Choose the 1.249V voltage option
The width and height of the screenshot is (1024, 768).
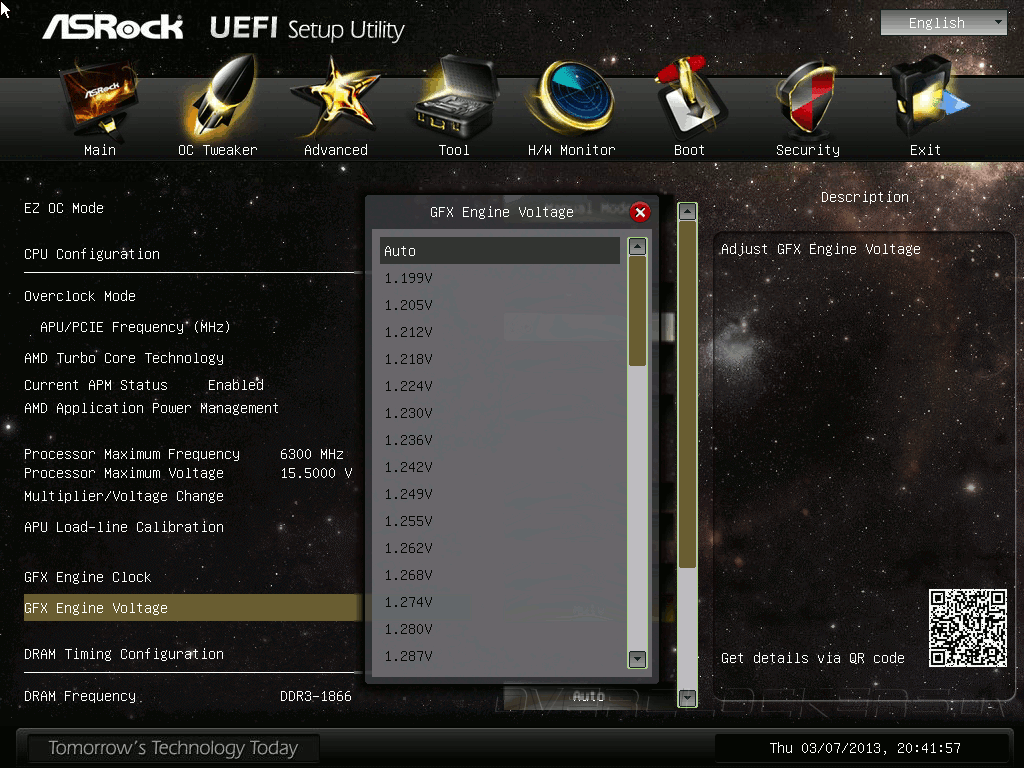click(500, 494)
